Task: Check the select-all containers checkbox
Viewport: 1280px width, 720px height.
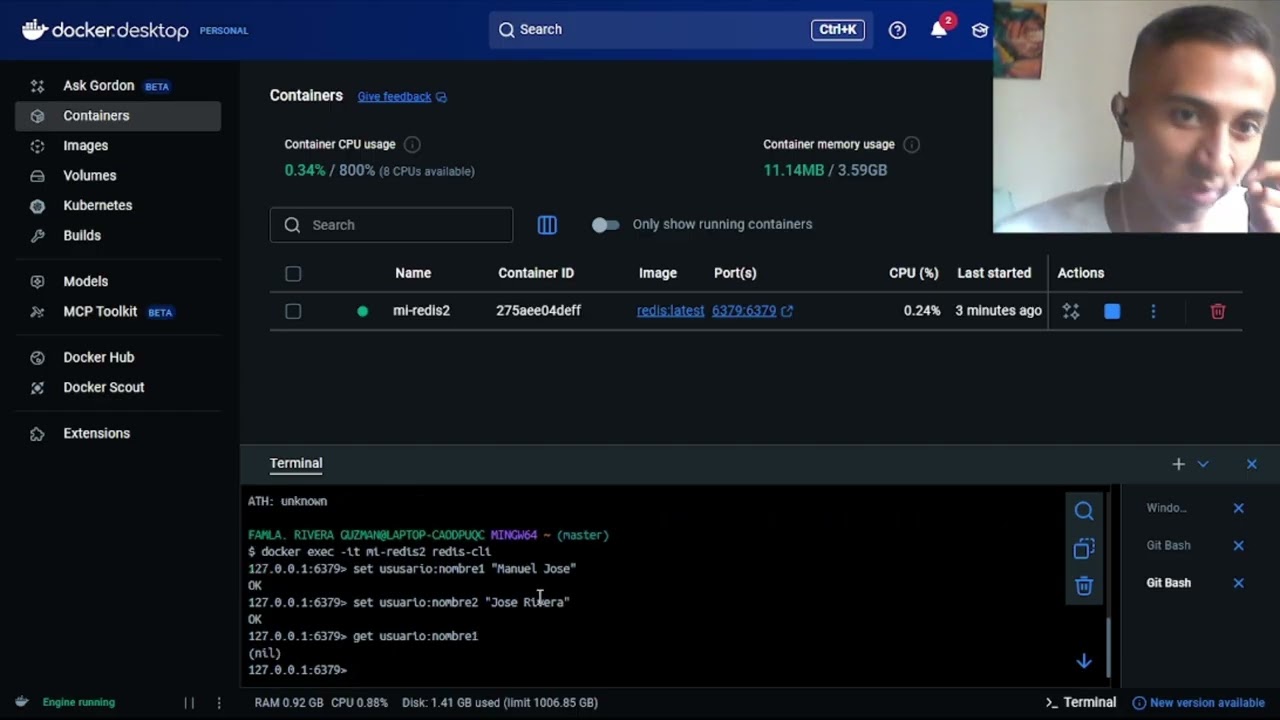Action: (x=293, y=274)
